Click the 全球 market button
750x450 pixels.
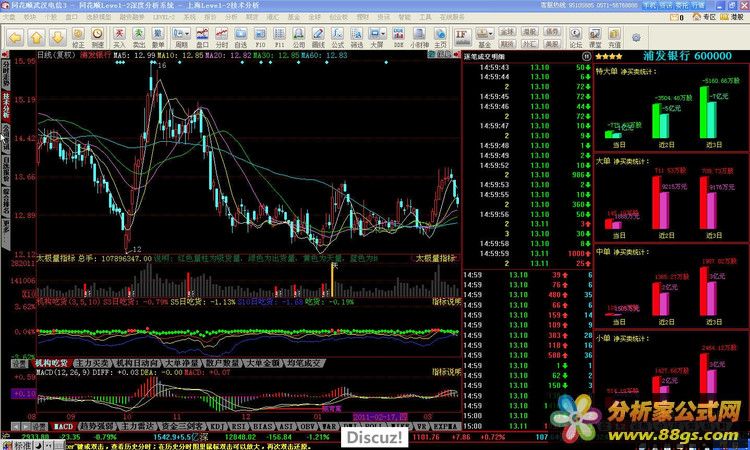click(x=507, y=32)
